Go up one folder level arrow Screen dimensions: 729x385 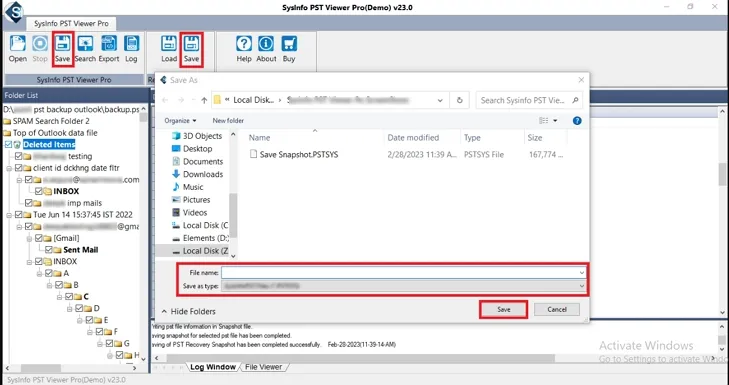click(x=204, y=100)
